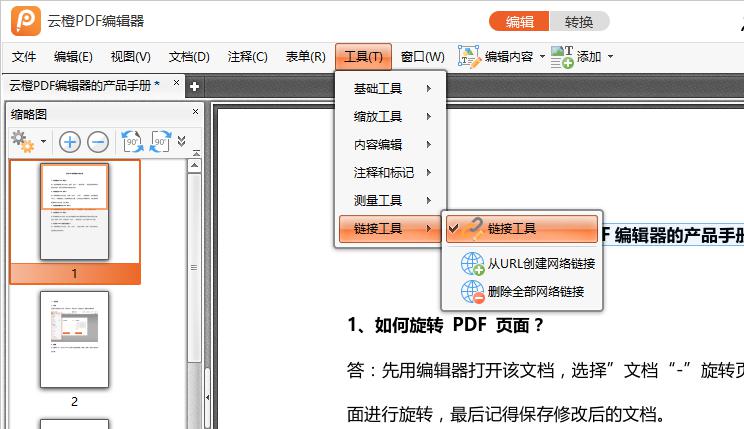
Task: Zoom out thumbnails with the minus icon
Action: [98, 142]
